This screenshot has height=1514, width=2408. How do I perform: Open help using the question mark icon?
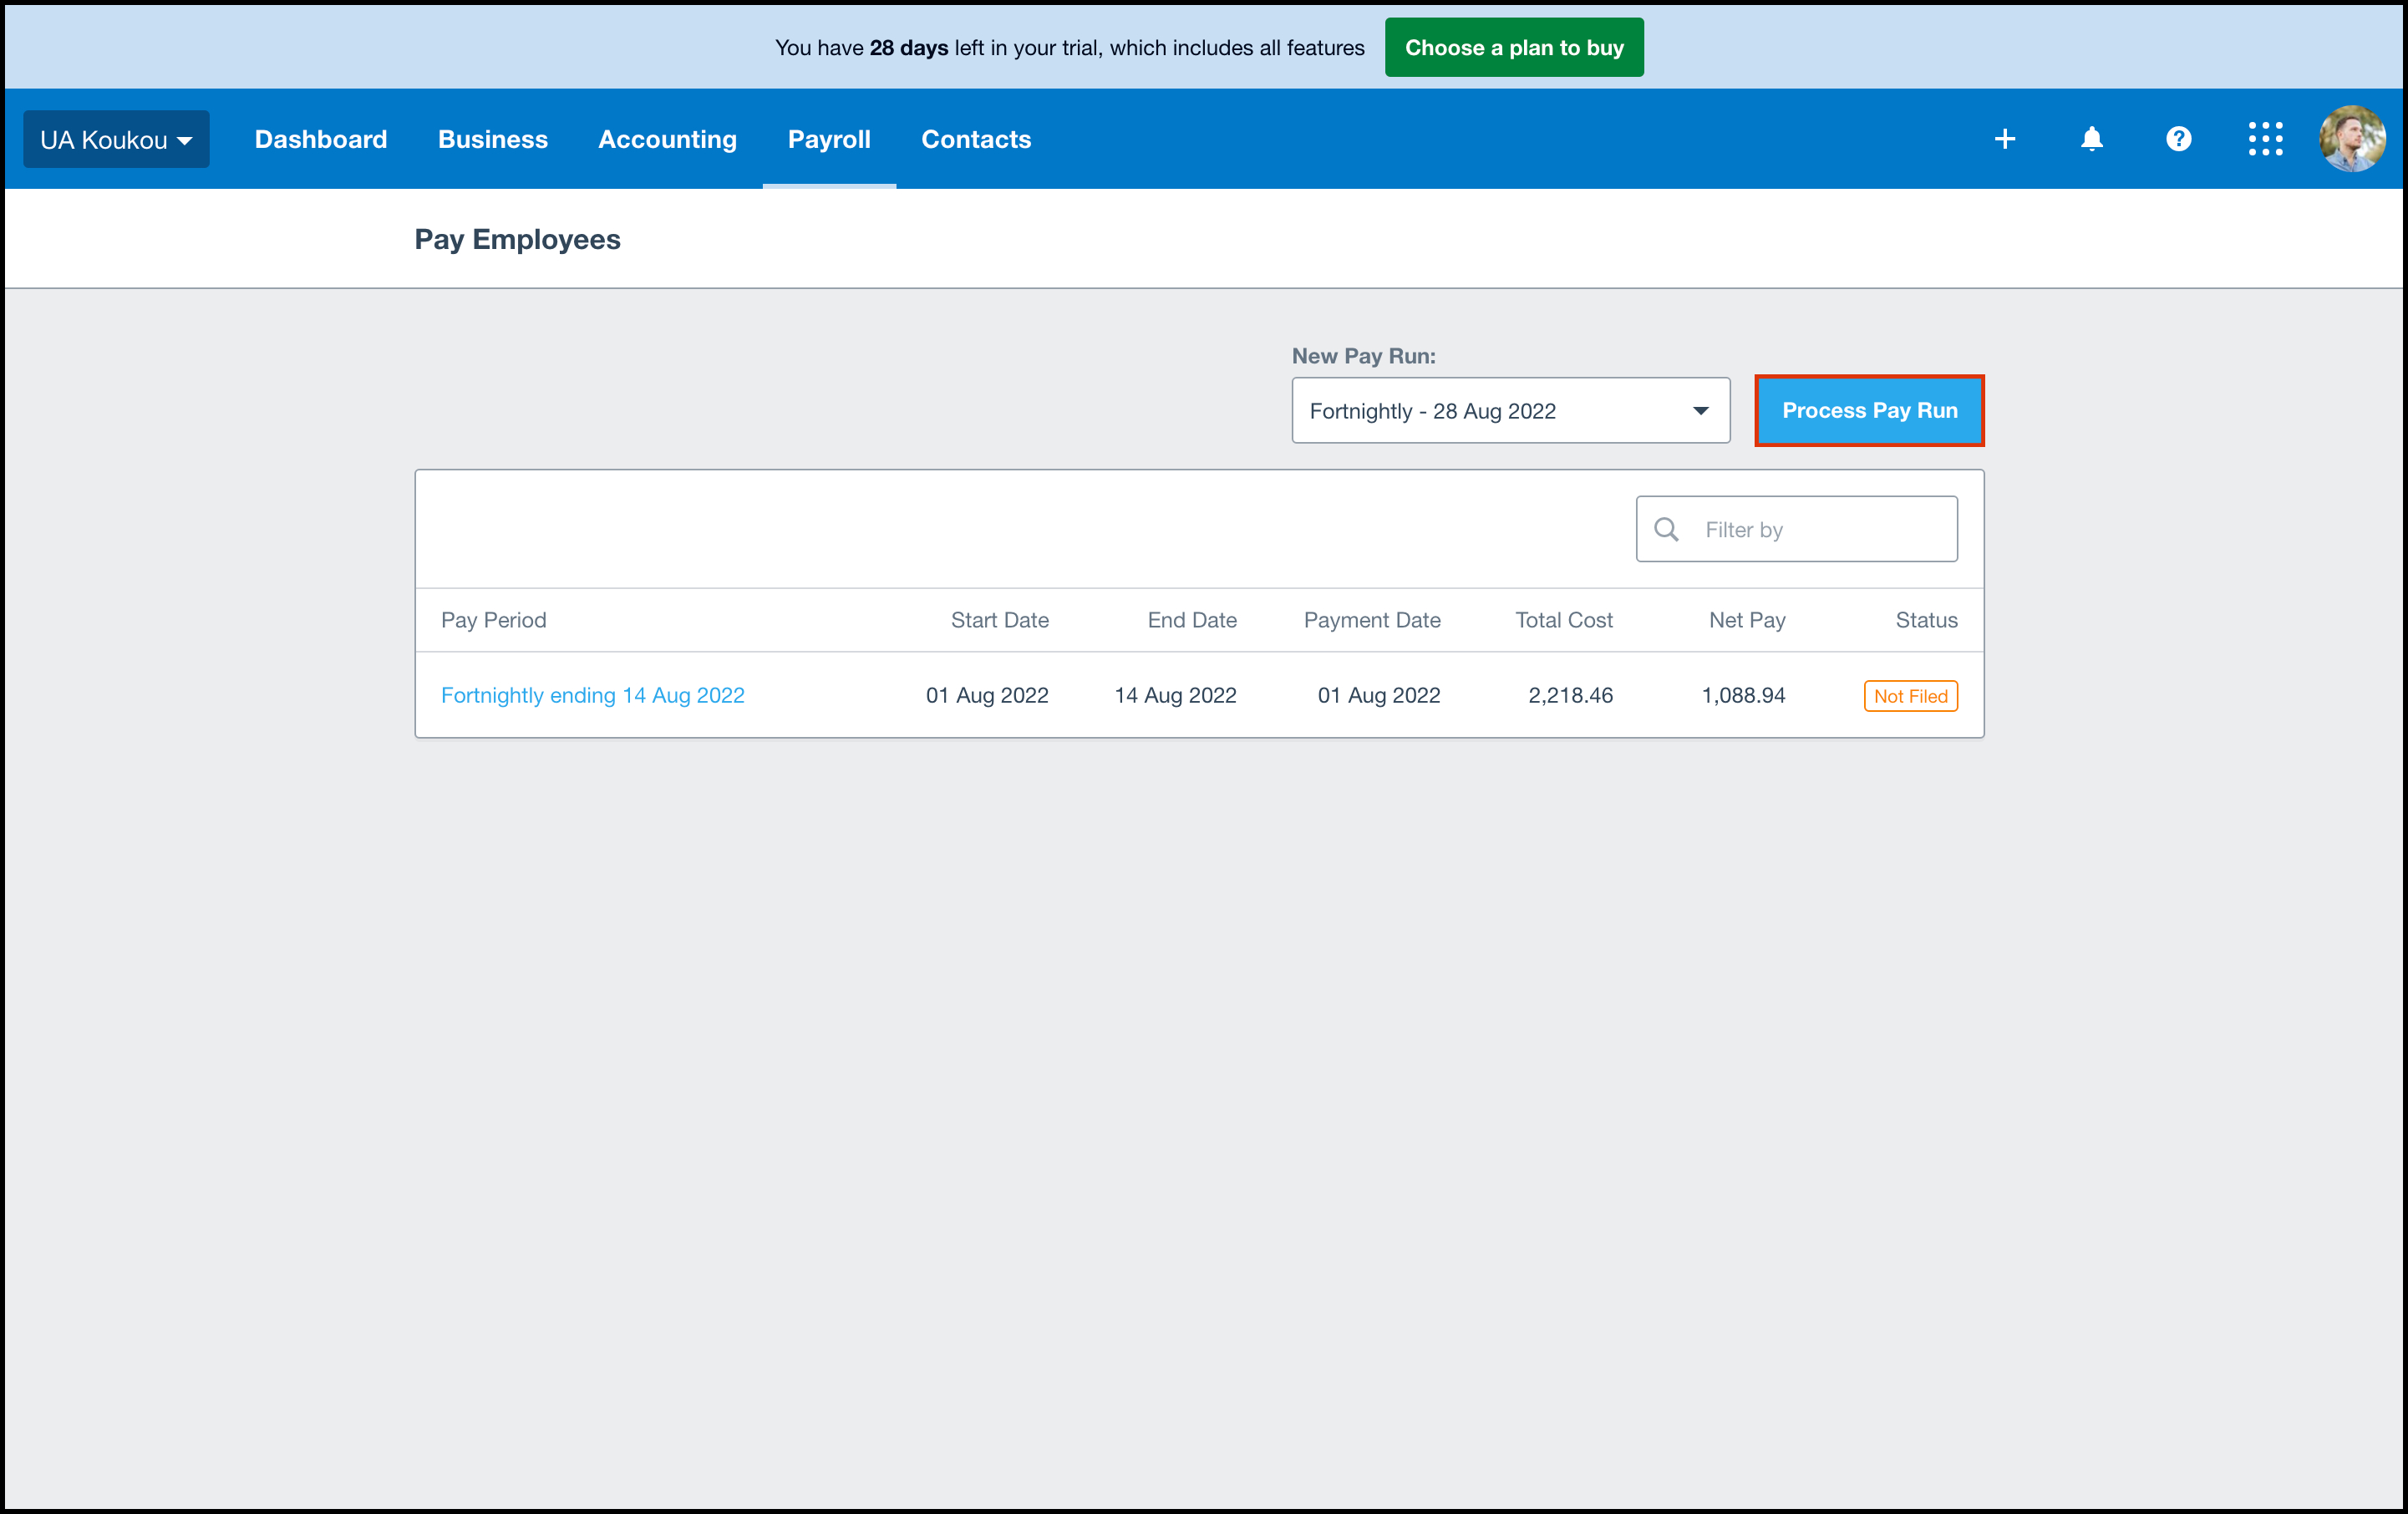coord(2179,139)
